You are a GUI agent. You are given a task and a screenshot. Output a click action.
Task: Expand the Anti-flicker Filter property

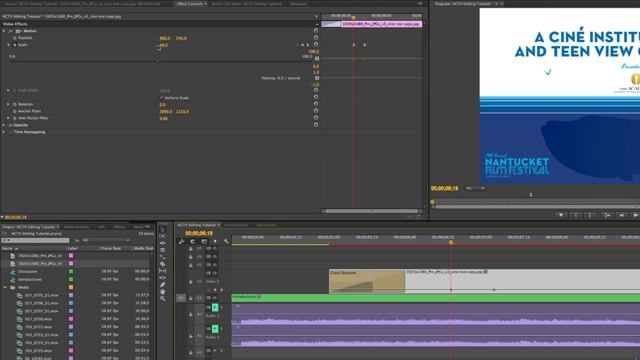(x=8, y=118)
